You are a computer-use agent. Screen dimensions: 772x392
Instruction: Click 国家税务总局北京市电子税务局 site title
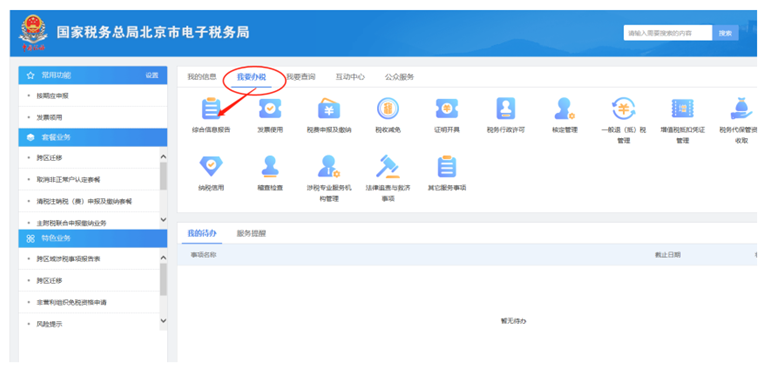[x=153, y=33]
